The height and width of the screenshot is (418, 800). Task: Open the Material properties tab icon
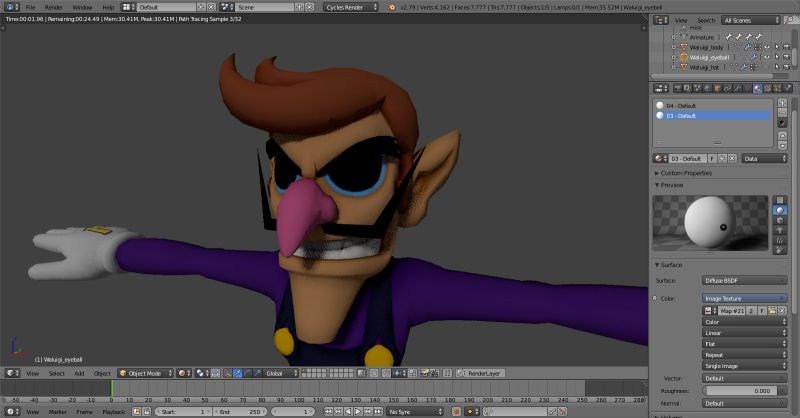pos(757,88)
